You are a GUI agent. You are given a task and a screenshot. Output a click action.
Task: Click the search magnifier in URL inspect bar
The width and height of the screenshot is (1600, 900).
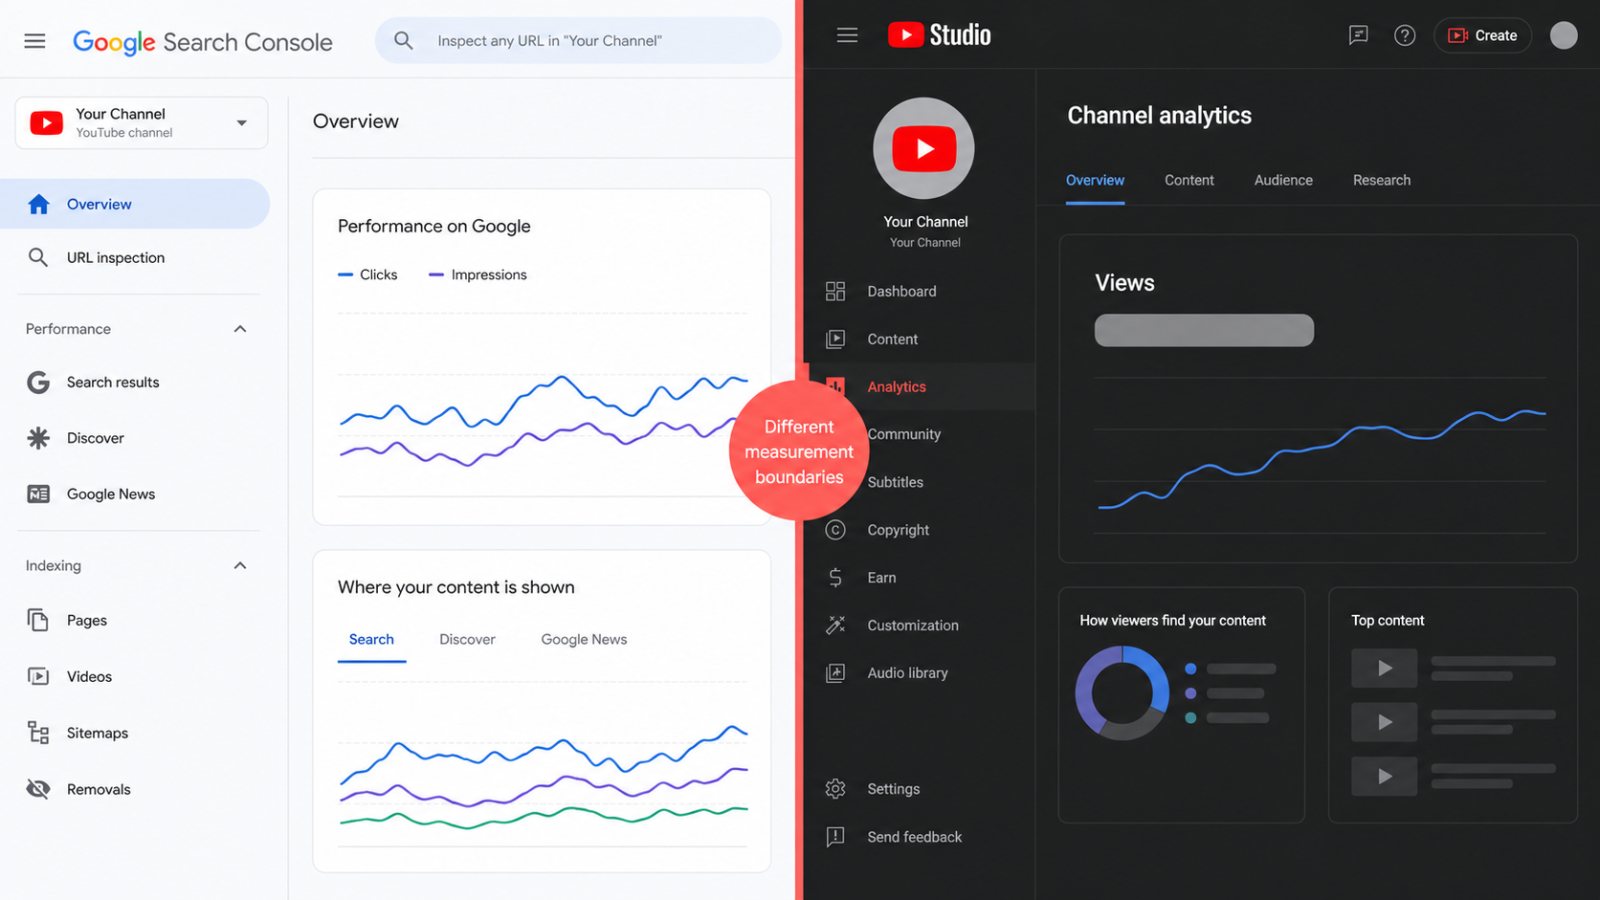(403, 40)
